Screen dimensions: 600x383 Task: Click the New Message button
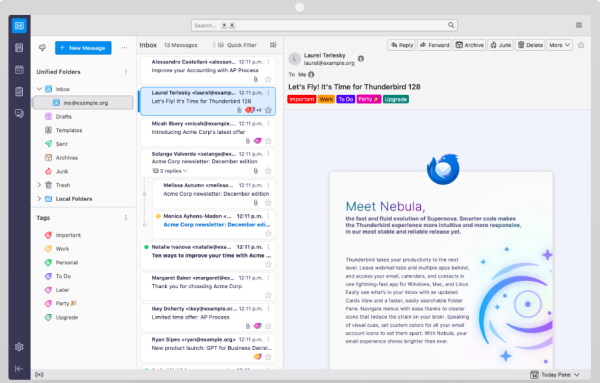pyautogui.click(x=83, y=48)
